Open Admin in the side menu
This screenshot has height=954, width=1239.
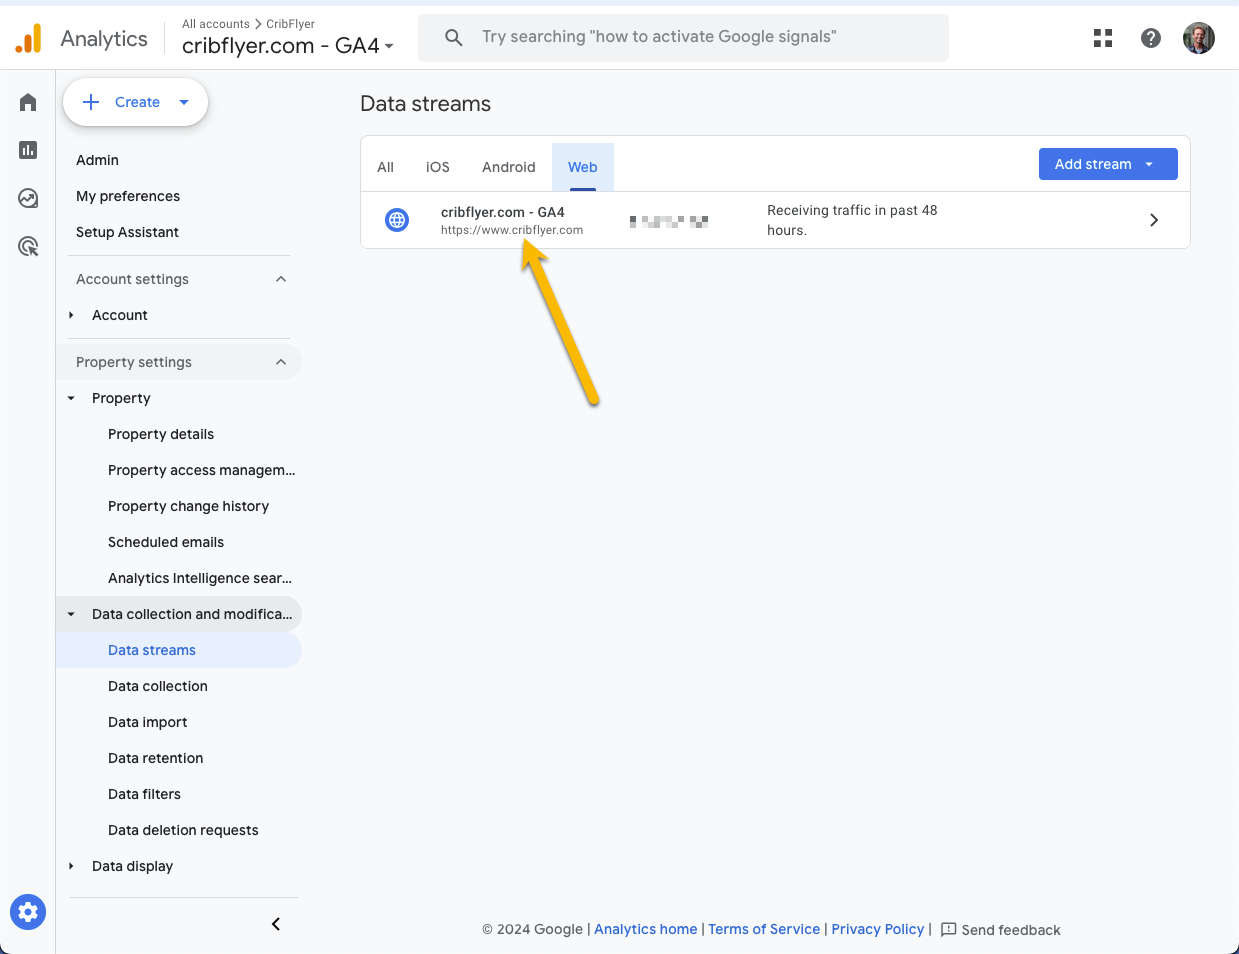point(97,160)
